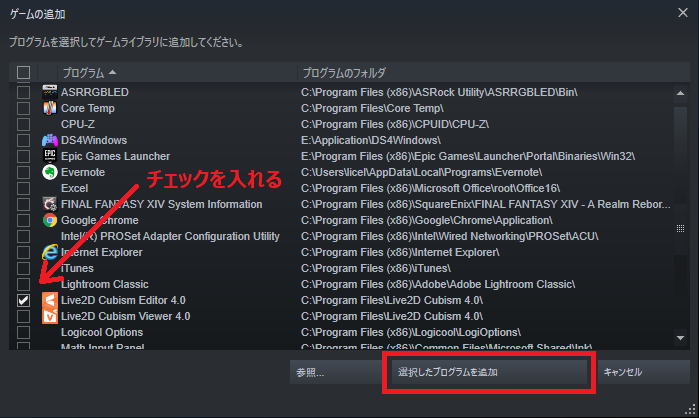Select the CPU-Z program name

78,124
